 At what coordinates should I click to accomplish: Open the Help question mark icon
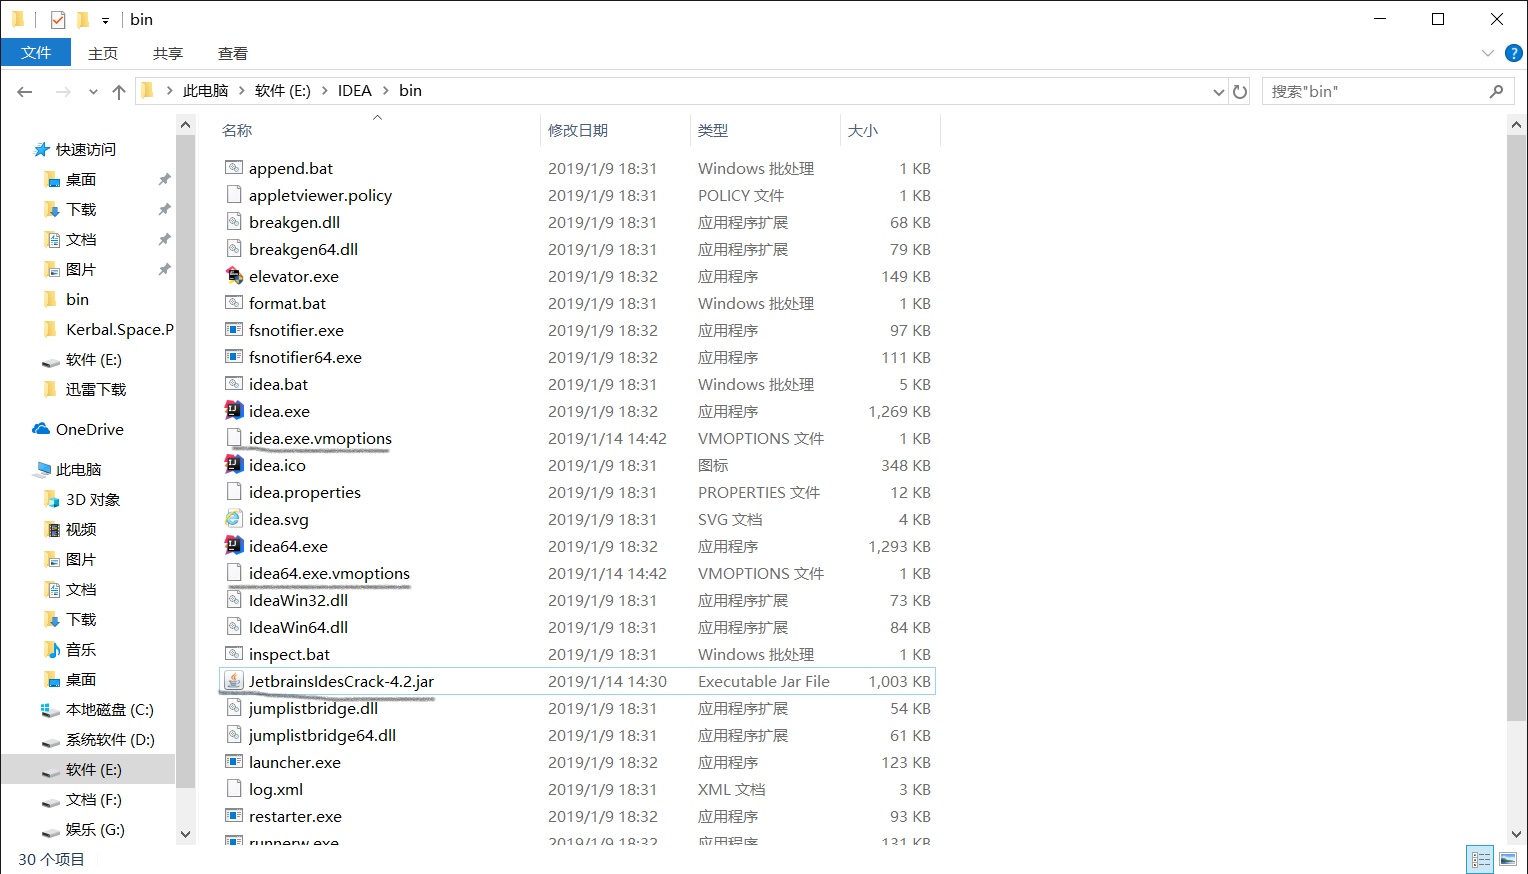pyautogui.click(x=1513, y=53)
